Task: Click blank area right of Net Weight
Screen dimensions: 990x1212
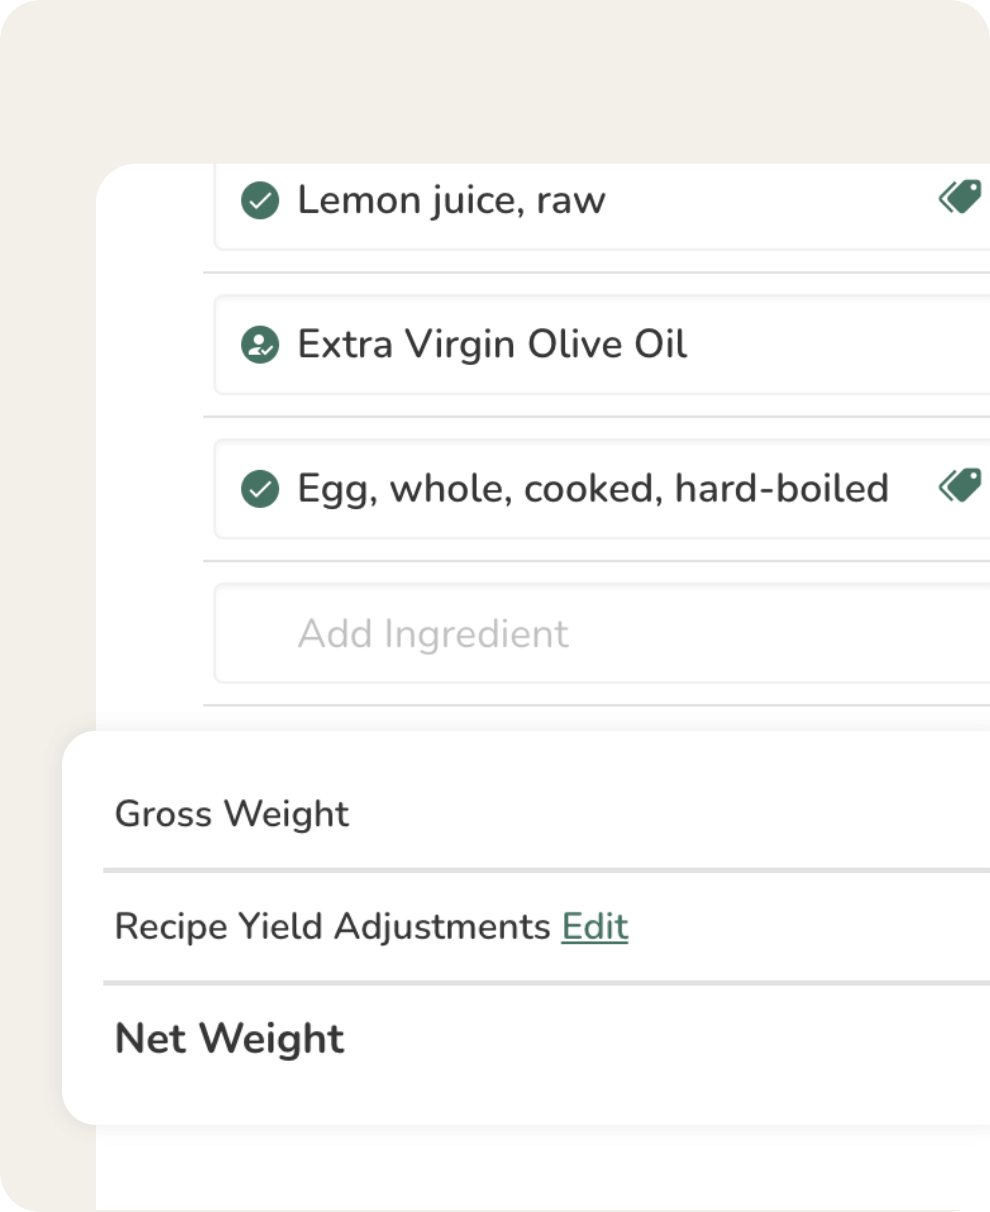Action: pyautogui.click(x=680, y=1039)
